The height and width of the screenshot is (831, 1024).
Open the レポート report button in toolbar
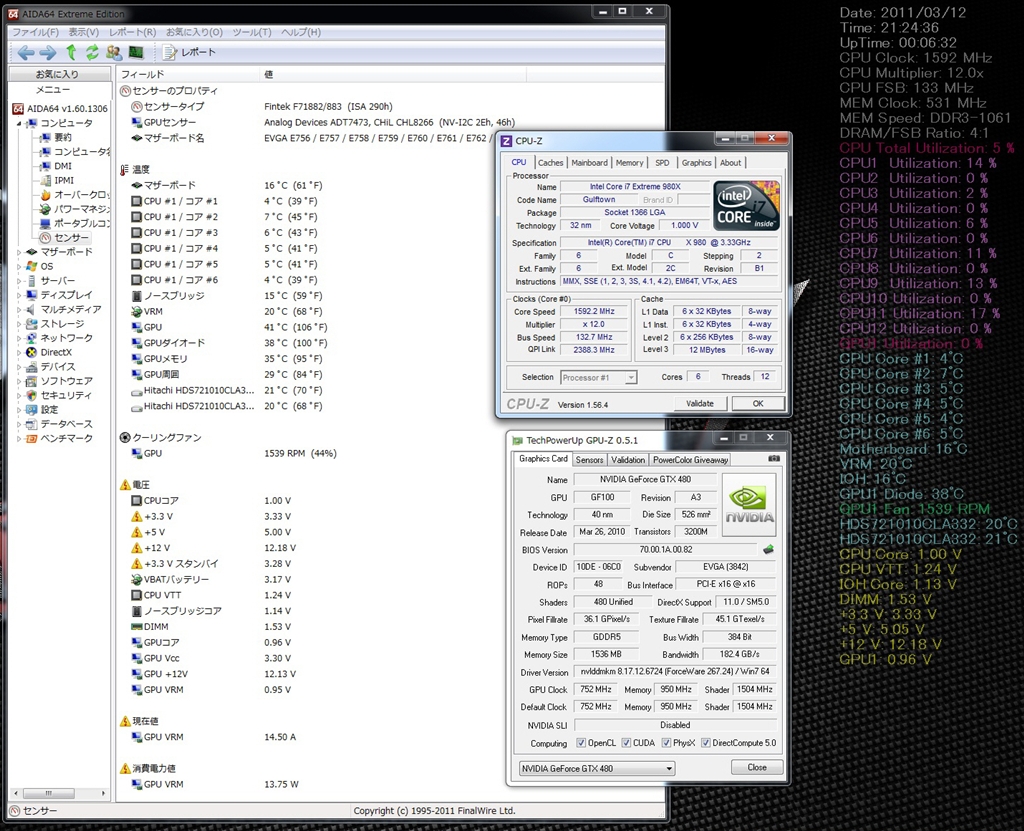[189, 52]
